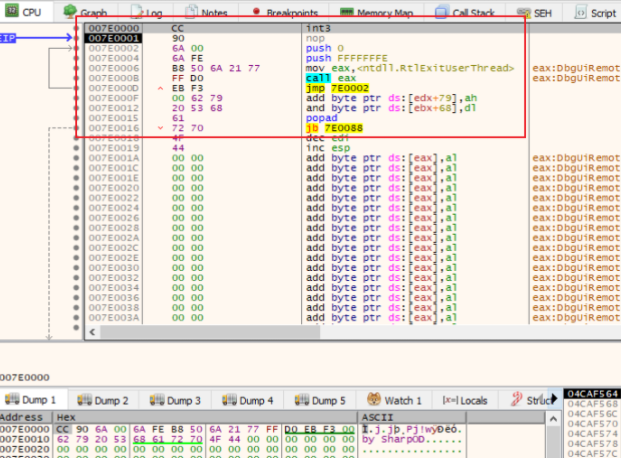This screenshot has height=458, width=621.
Task: Select address 007E0001 at EIP
Action: pyautogui.click(x=114, y=38)
